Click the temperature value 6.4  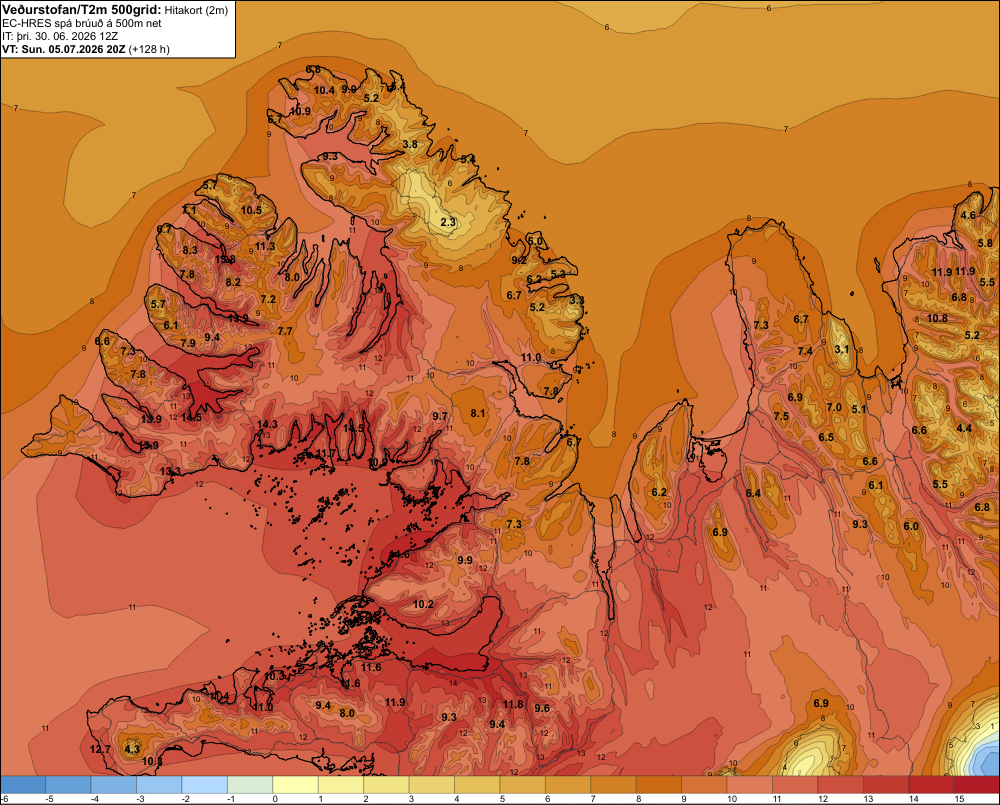pos(753,493)
